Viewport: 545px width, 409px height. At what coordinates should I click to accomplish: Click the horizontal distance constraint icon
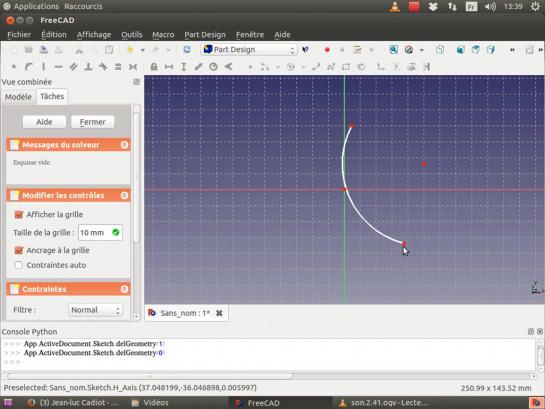coord(169,67)
